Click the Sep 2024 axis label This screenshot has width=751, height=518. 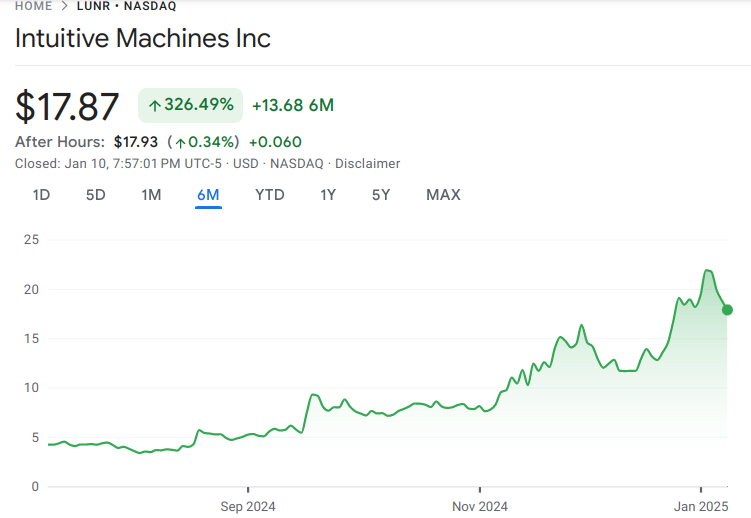click(247, 506)
